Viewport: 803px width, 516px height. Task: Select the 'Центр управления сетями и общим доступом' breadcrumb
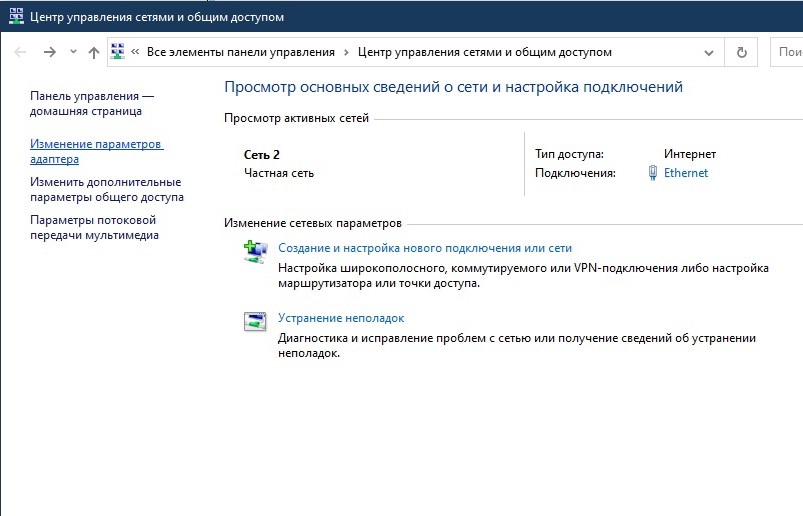(484, 52)
